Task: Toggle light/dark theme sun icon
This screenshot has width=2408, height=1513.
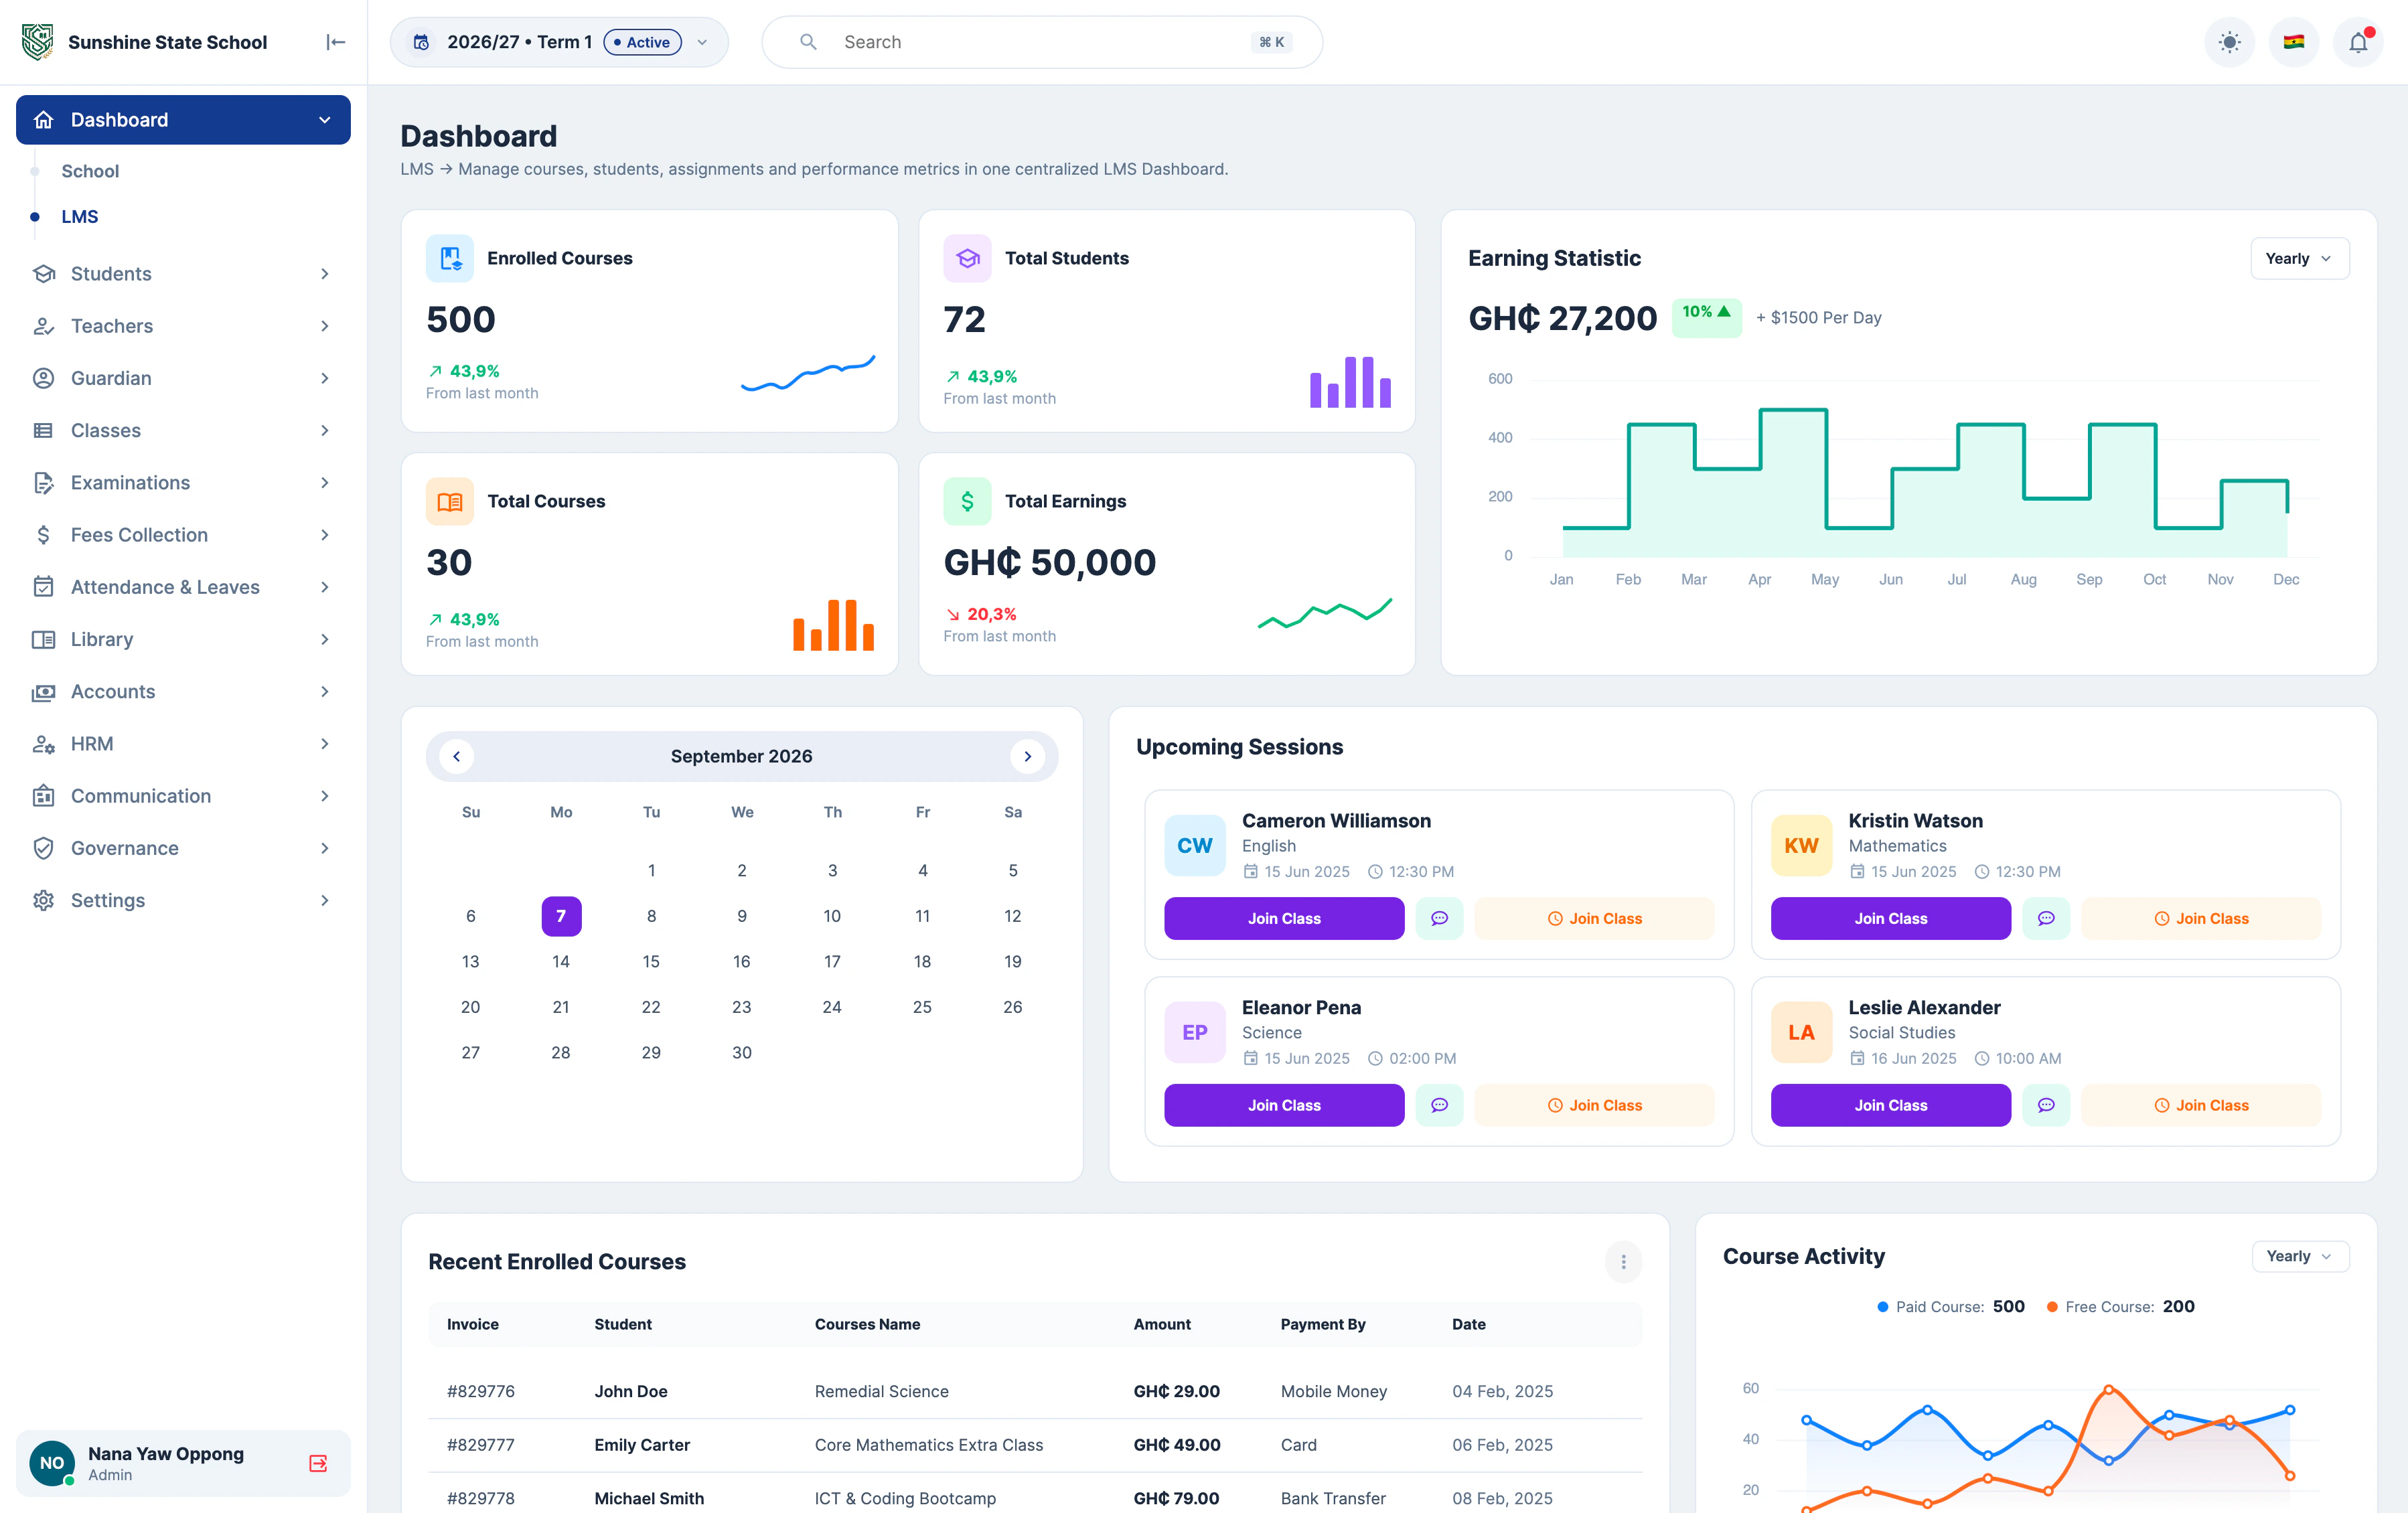Action: 2229,42
